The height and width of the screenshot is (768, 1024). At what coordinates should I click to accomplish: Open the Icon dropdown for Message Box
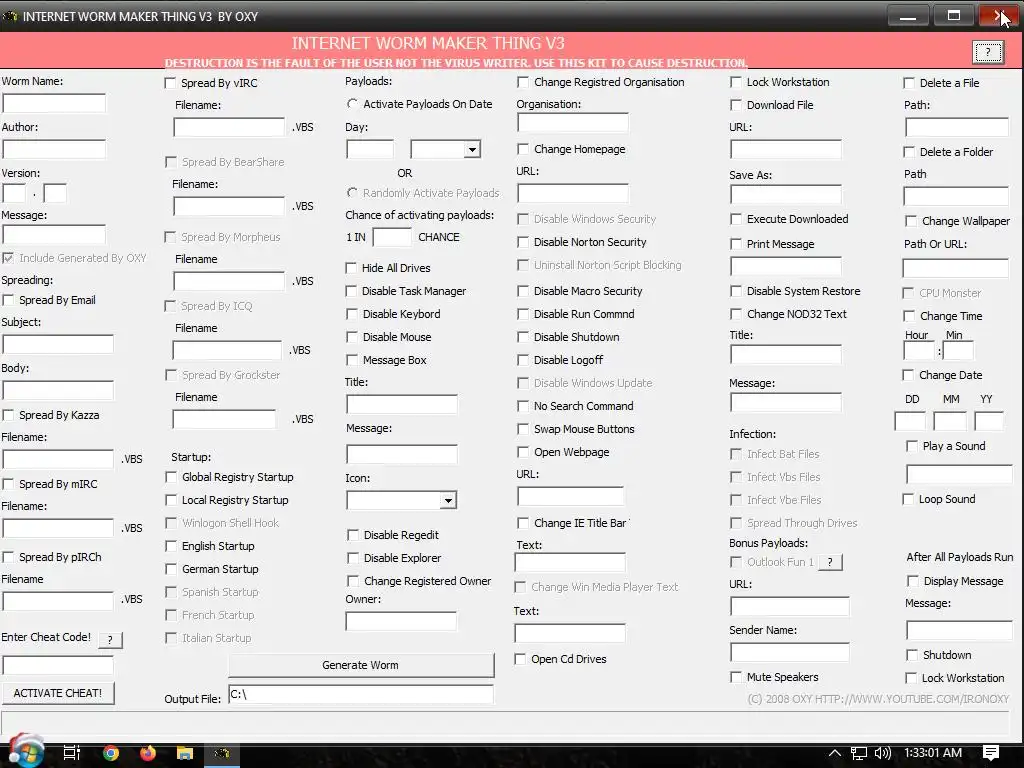448,501
